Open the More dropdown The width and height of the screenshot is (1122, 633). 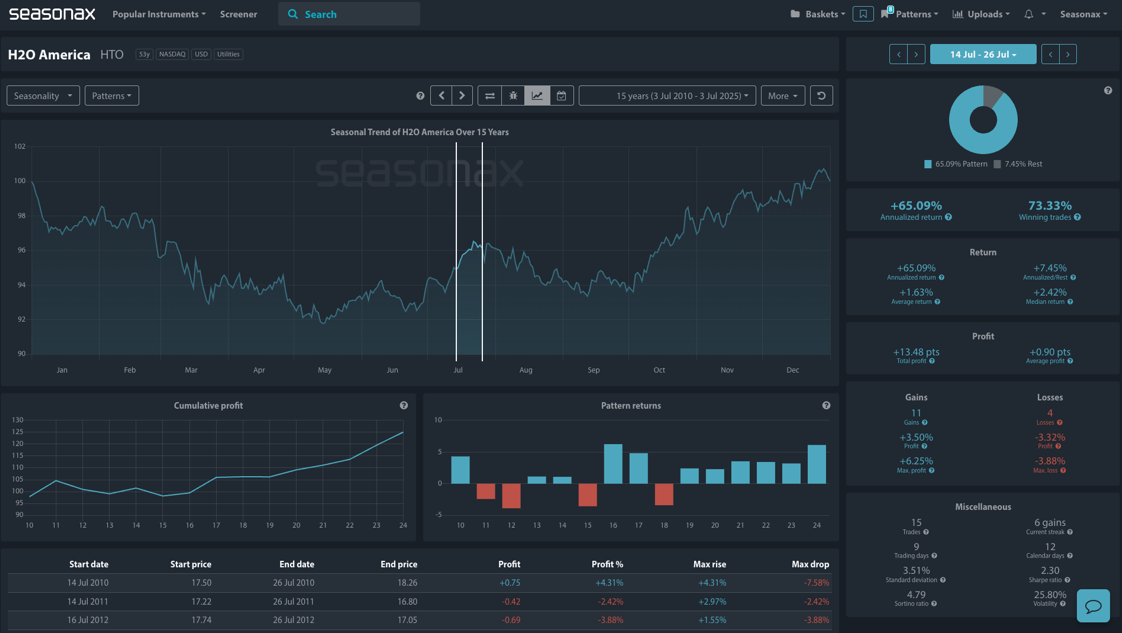(x=783, y=96)
